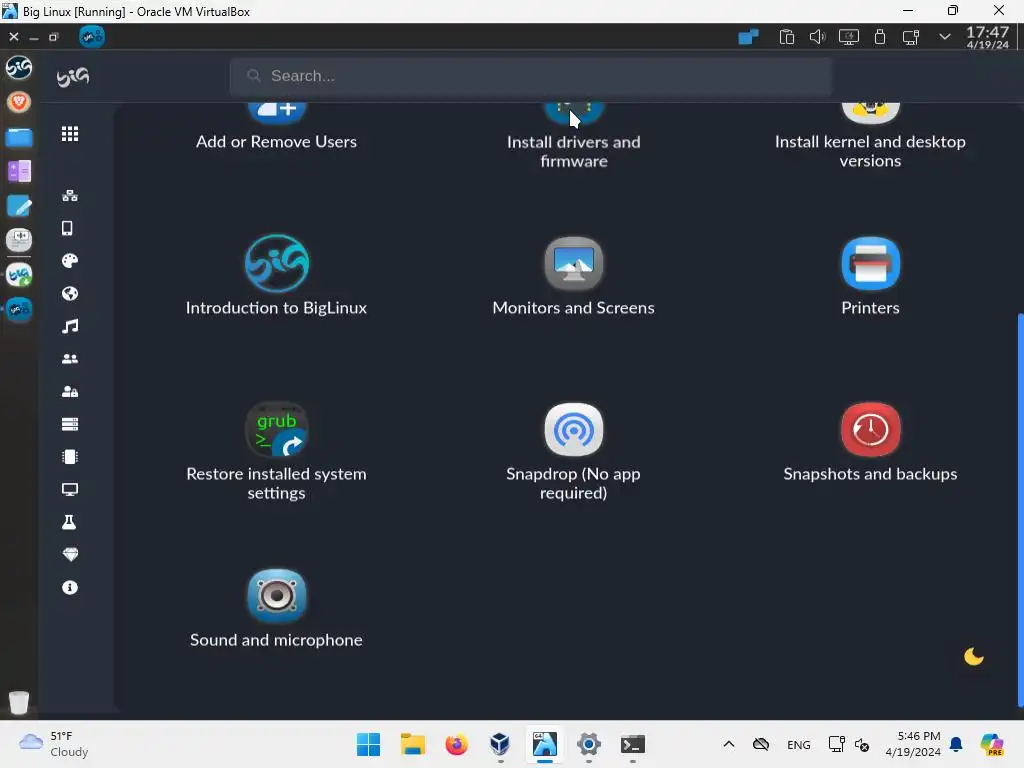Show hidden icons in Windows system tray
Screen dimensions: 1024x768
coord(729,744)
